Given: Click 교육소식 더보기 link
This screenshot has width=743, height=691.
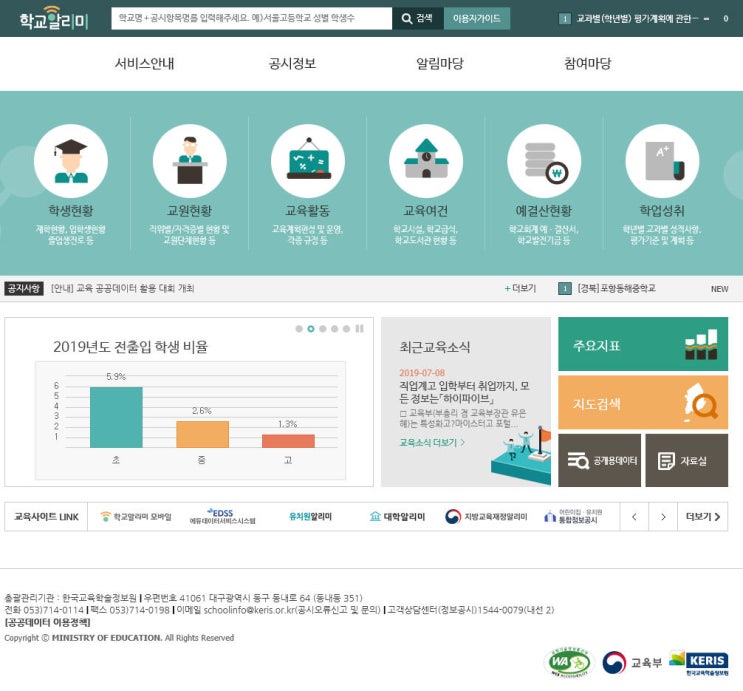Looking at the screenshot, I should [432, 442].
